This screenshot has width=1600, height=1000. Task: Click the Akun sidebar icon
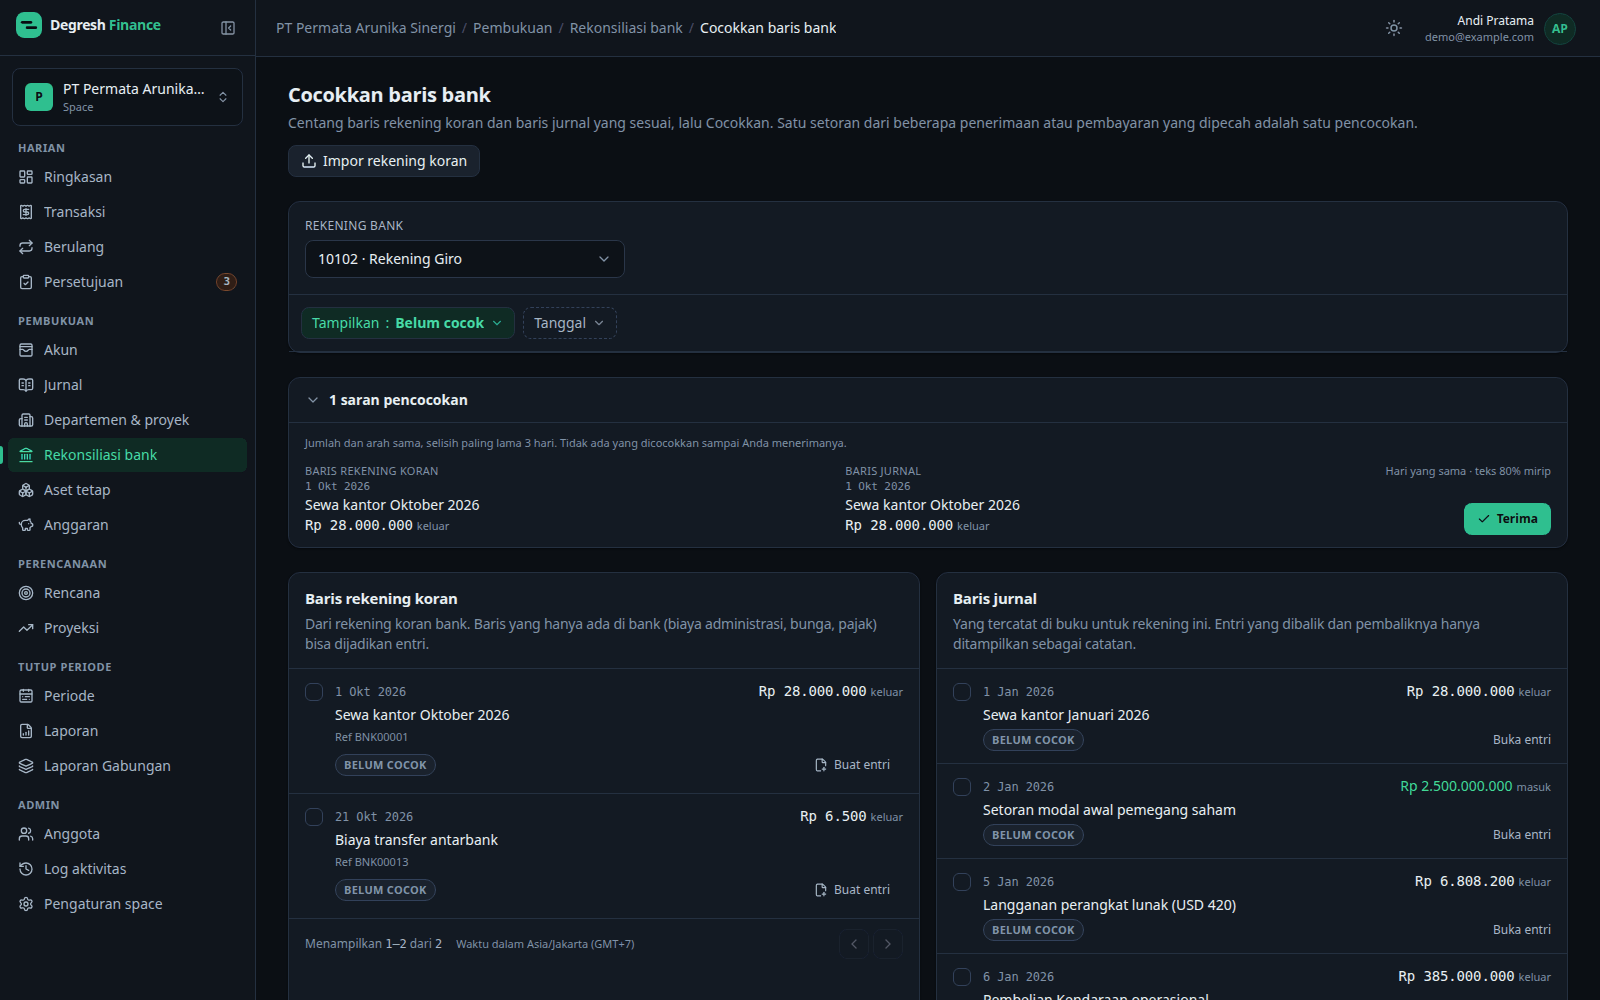click(x=26, y=350)
